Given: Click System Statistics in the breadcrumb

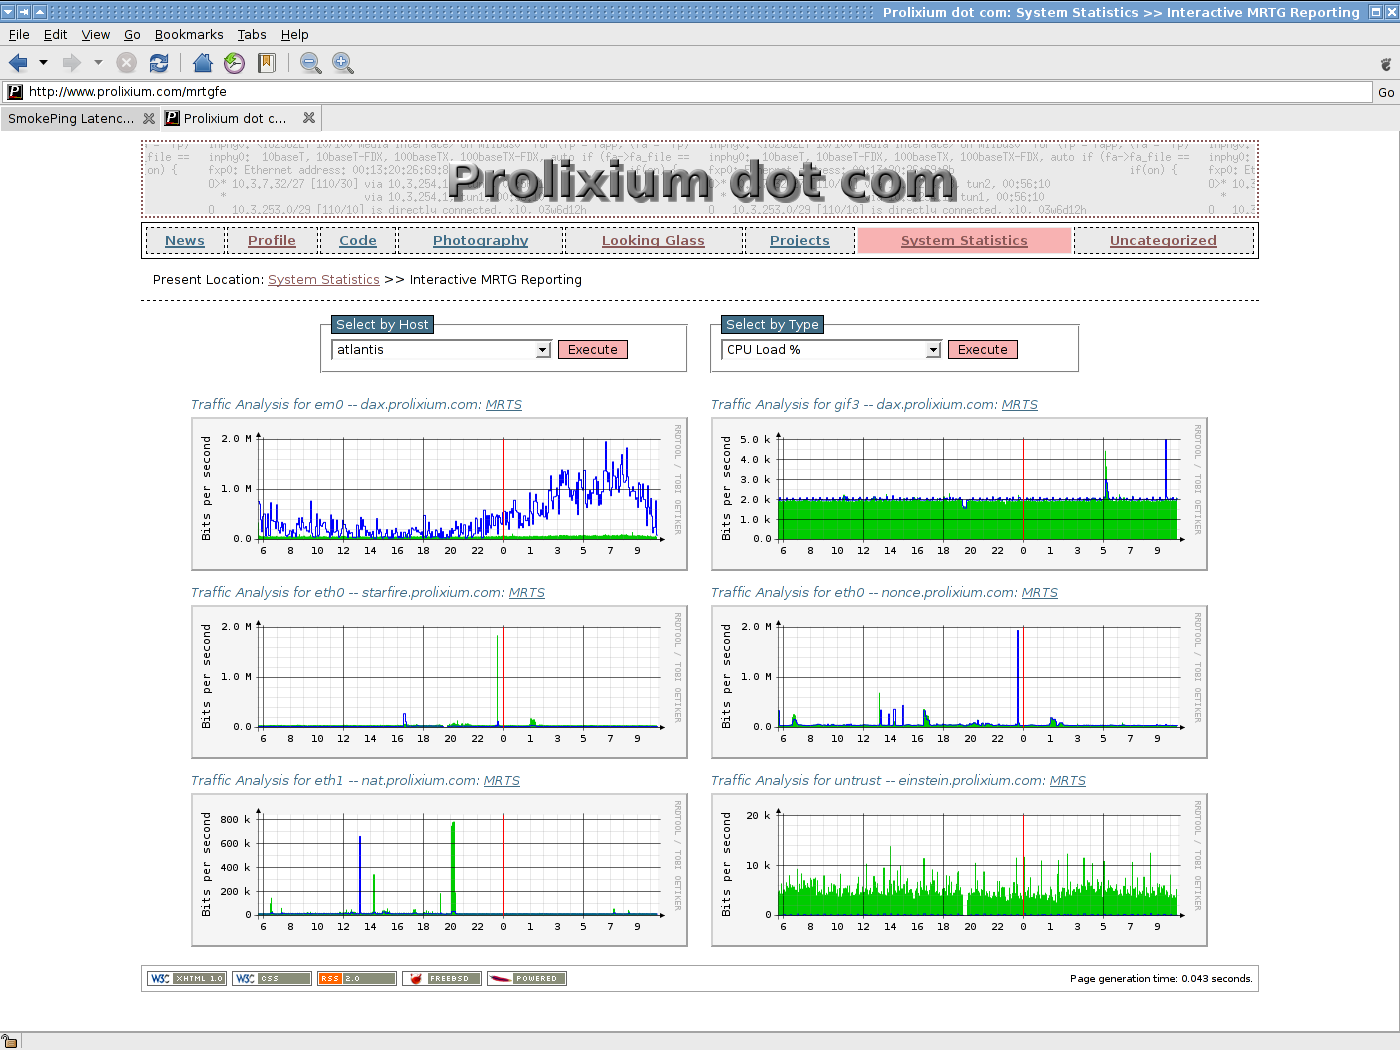Looking at the screenshot, I should click(324, 280).
